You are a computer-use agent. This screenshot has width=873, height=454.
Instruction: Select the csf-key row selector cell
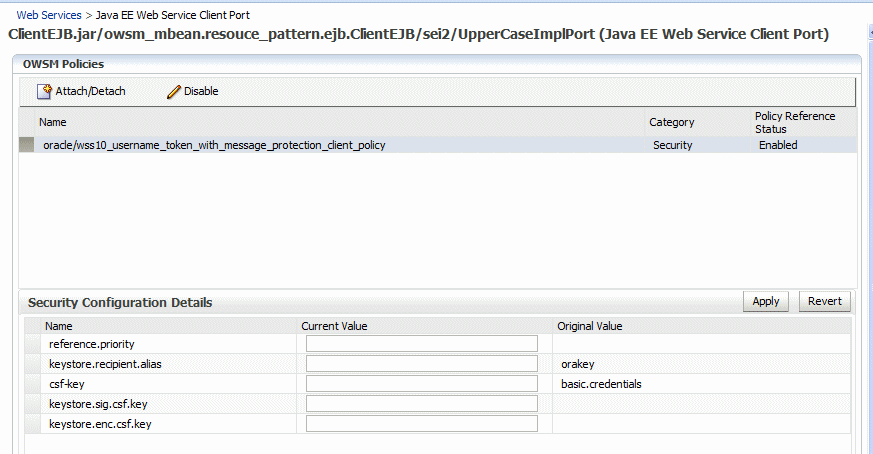[x=33, y=384]
